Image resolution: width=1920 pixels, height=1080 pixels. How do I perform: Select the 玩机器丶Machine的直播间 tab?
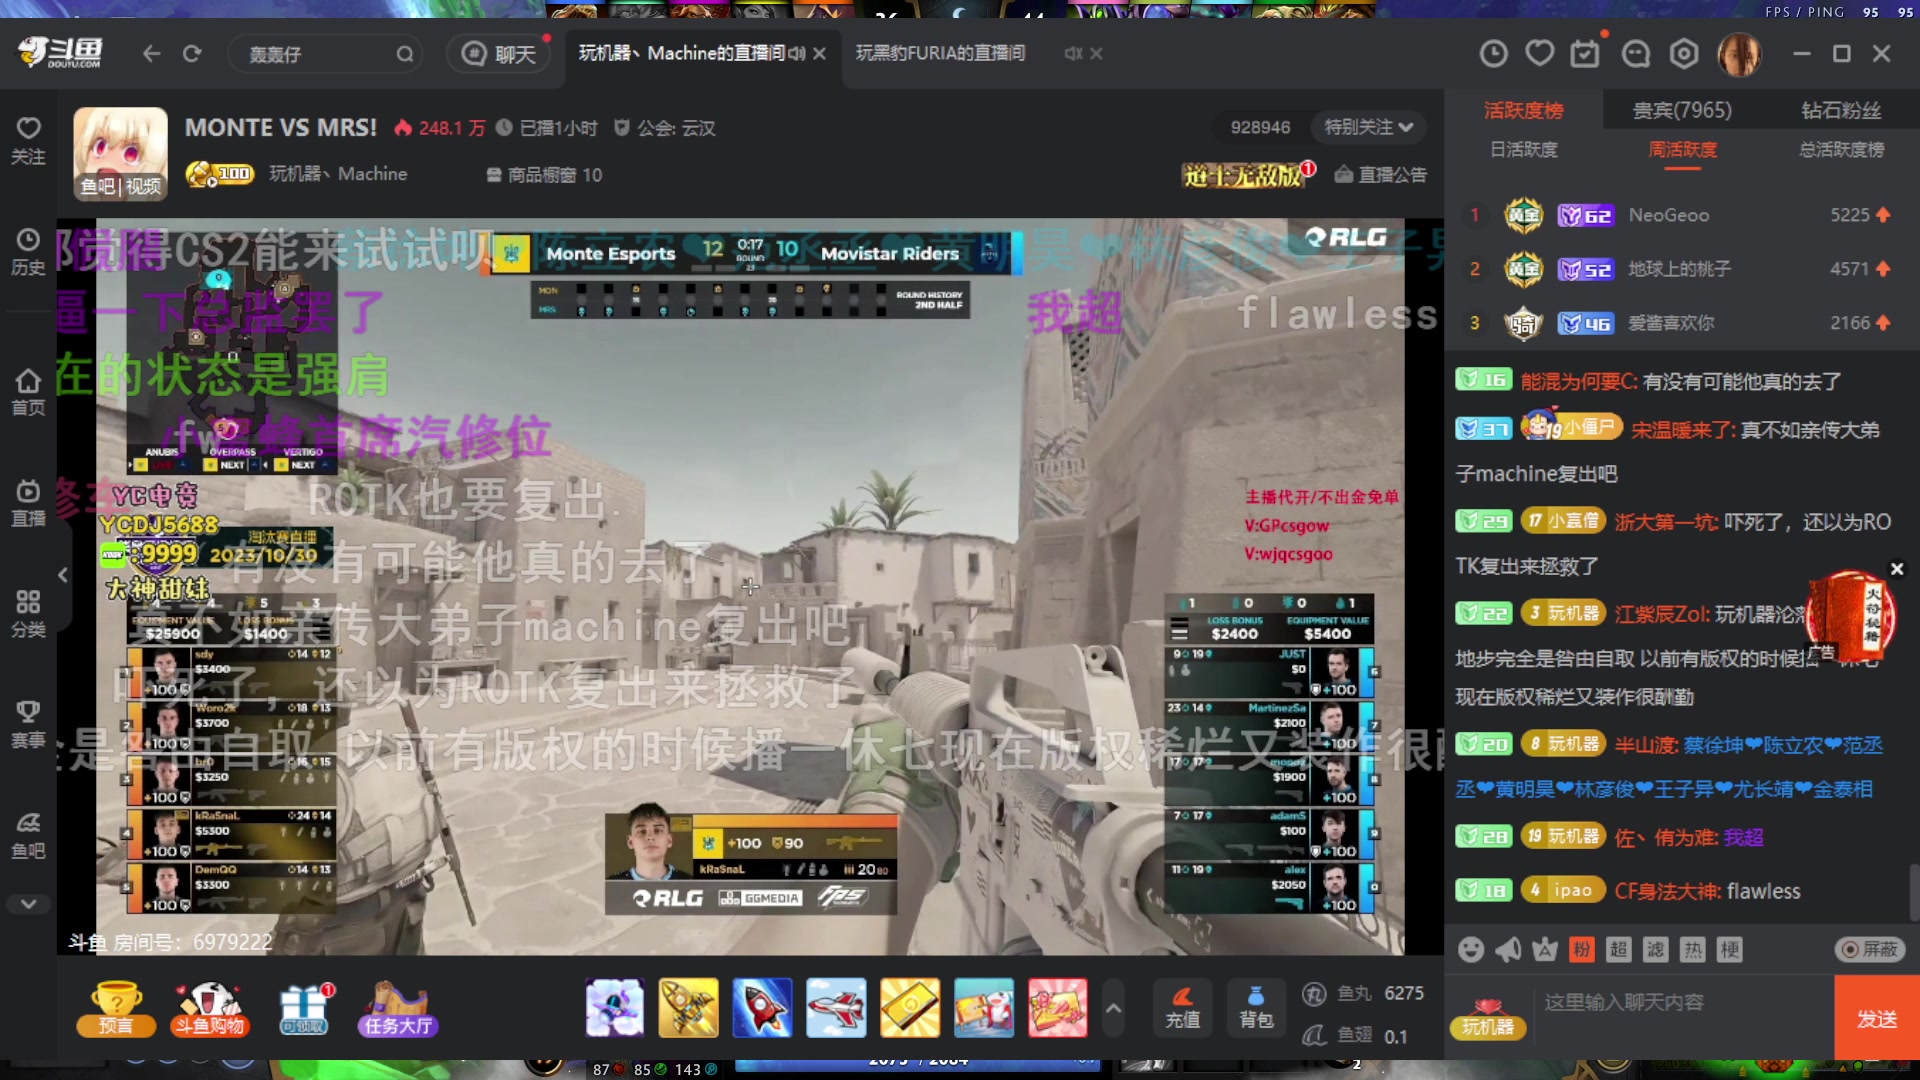(682, 53)
